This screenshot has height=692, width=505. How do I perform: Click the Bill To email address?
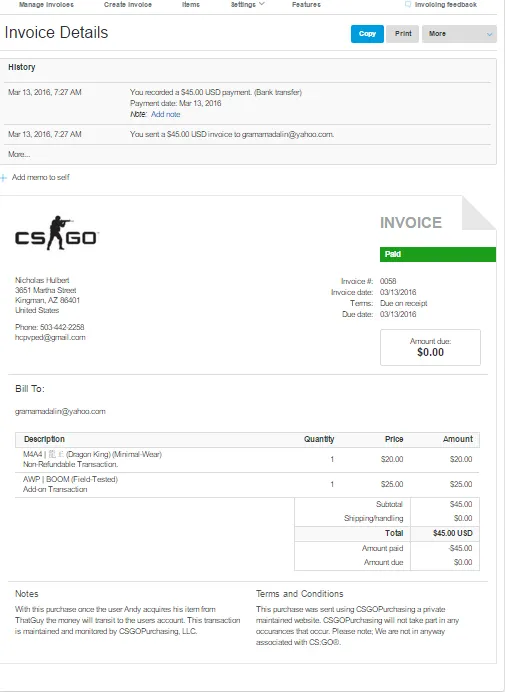coord(60,411)
